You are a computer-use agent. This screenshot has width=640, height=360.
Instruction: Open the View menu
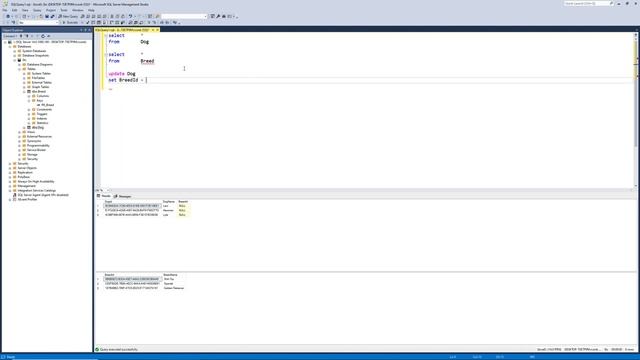point(25,10)
